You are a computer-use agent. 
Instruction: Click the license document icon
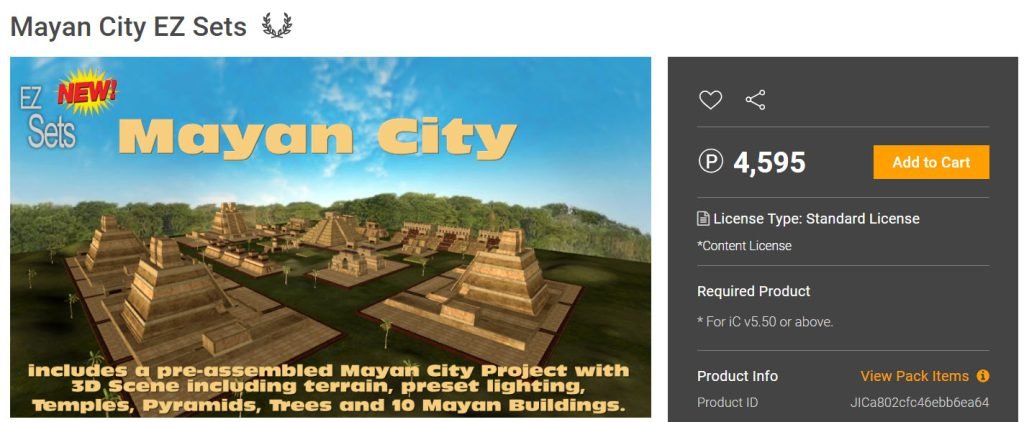(x=703, y=219)
